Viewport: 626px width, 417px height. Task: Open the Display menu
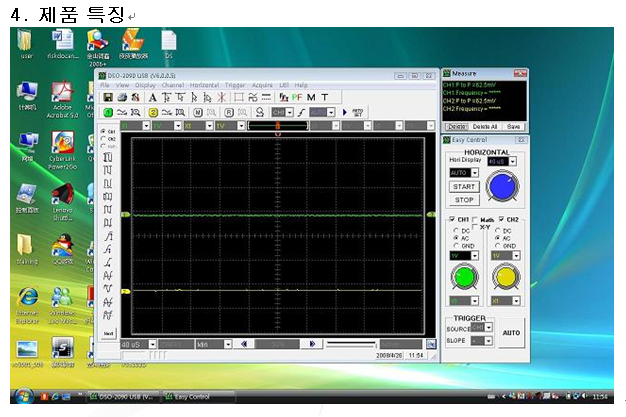click(x=145, y=85)
